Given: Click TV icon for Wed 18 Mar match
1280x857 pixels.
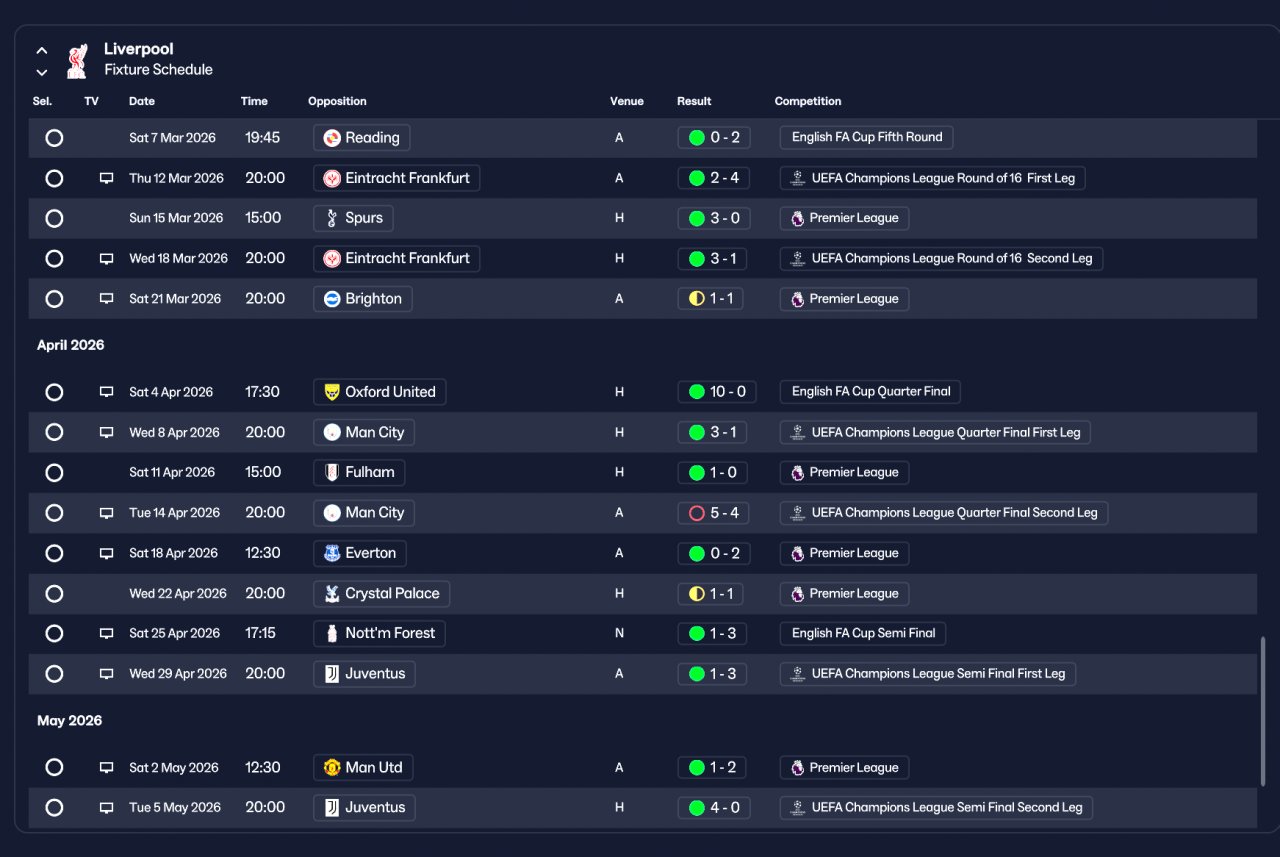Looking at the screenshot, I should click(x=106, y=259).
